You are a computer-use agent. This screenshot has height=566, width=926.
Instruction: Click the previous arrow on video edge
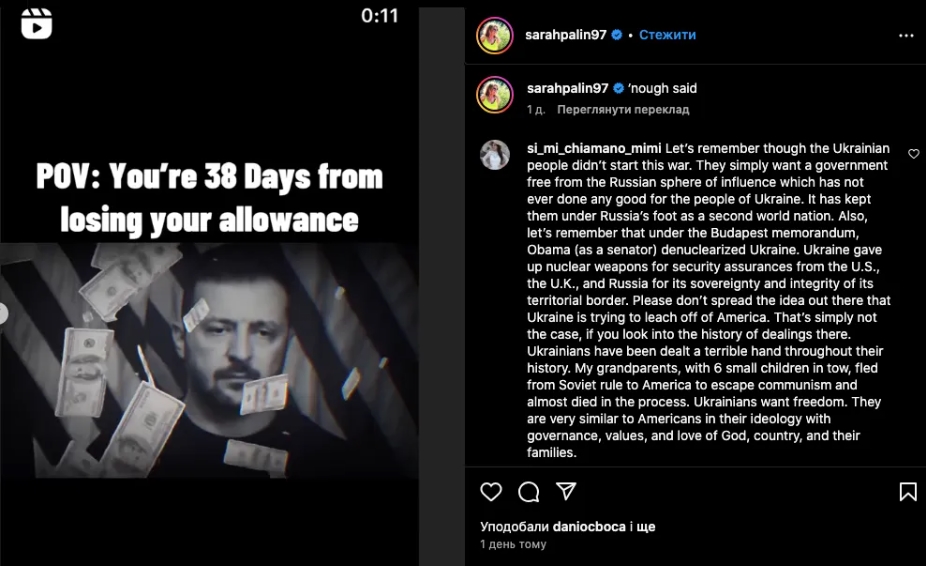pyautogui.click(x=3, y=313)
